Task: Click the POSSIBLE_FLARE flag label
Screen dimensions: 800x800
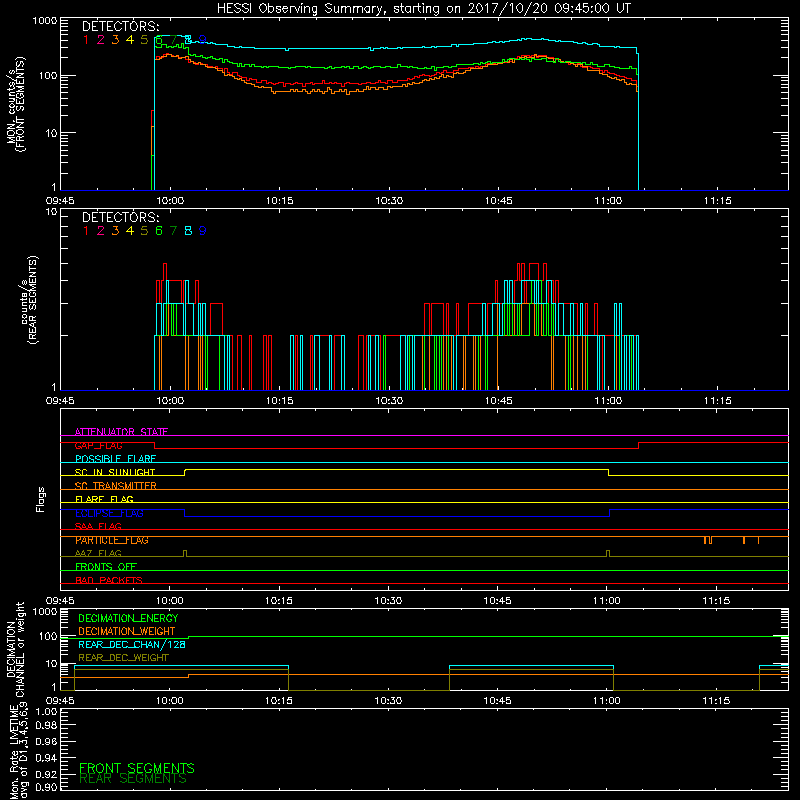Action: tap(115, 459)
